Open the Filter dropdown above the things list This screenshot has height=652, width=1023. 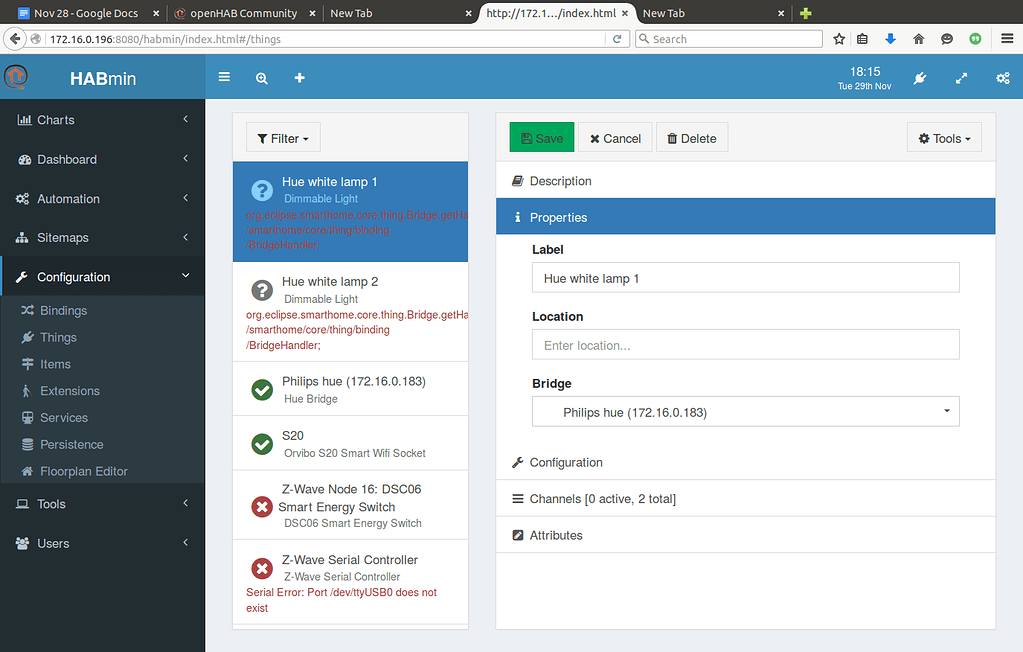point(282,137)
